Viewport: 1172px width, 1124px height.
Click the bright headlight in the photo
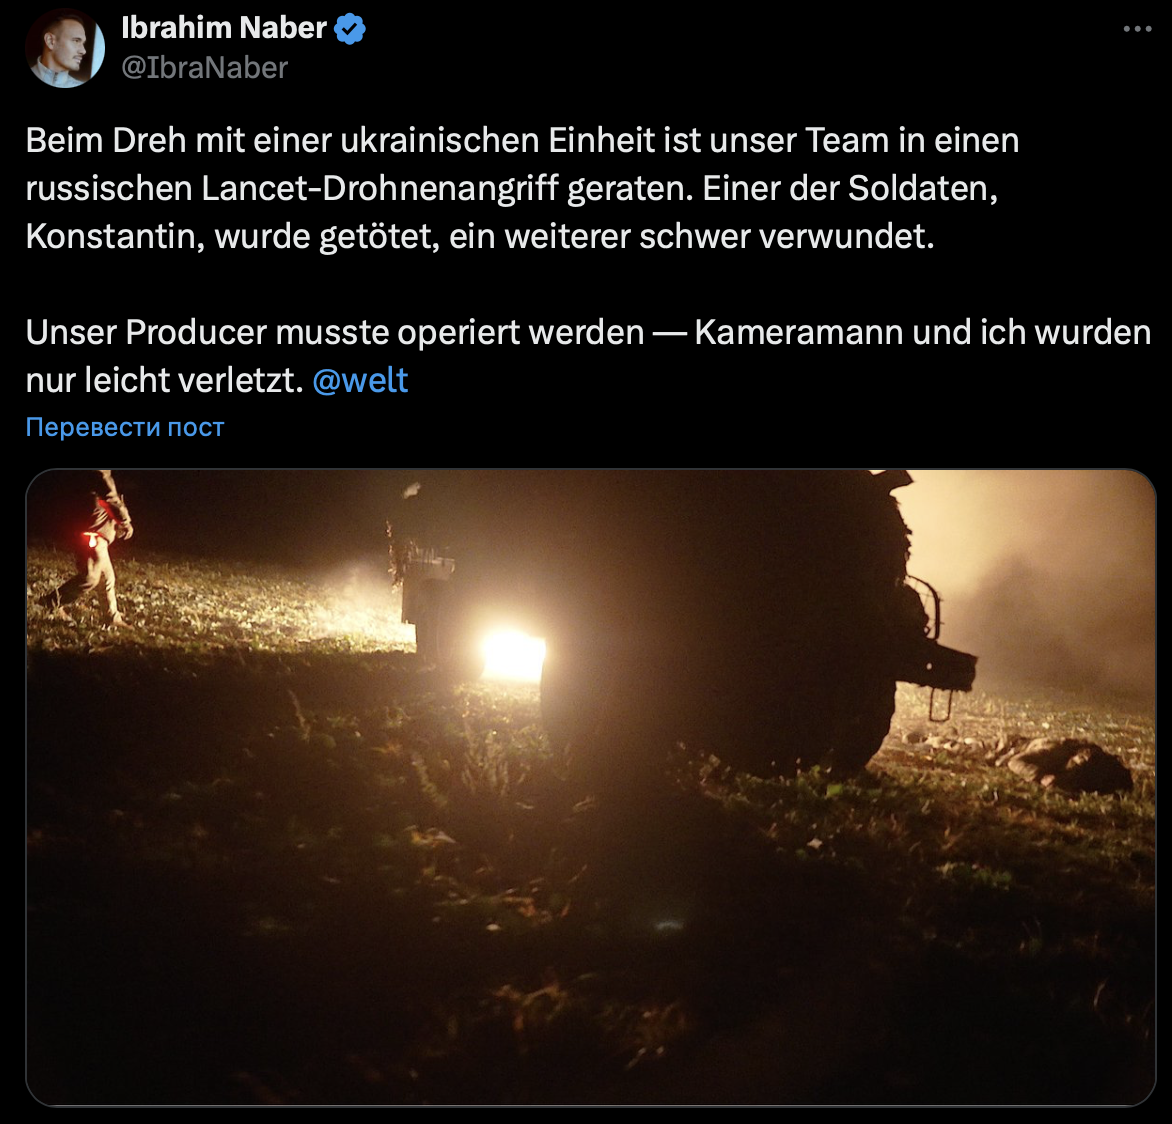tap(513, 655)
